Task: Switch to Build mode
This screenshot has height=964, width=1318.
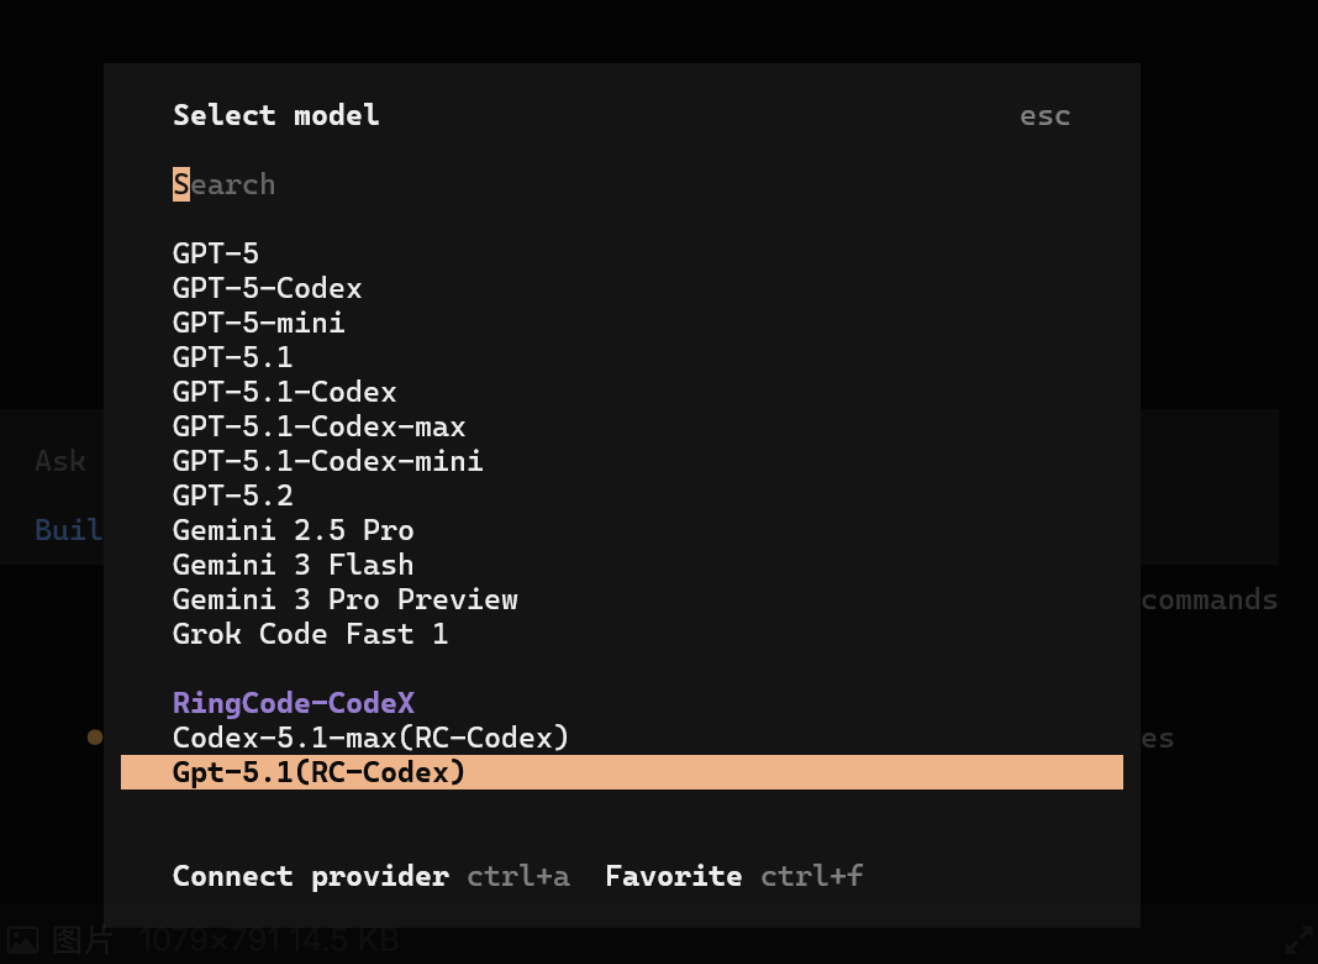Action: click(x=67, y=530)
